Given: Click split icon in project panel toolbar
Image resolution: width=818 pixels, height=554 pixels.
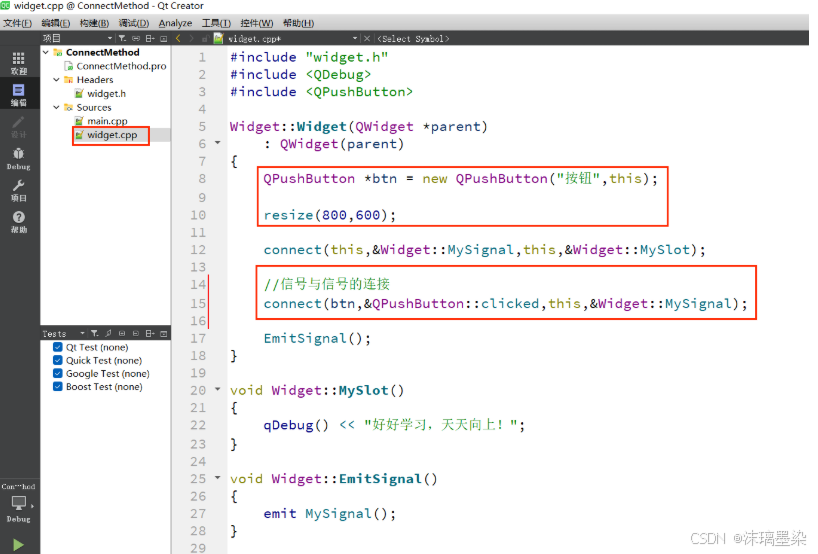Looking at the screenshot, I should click(x=150, y=38).
